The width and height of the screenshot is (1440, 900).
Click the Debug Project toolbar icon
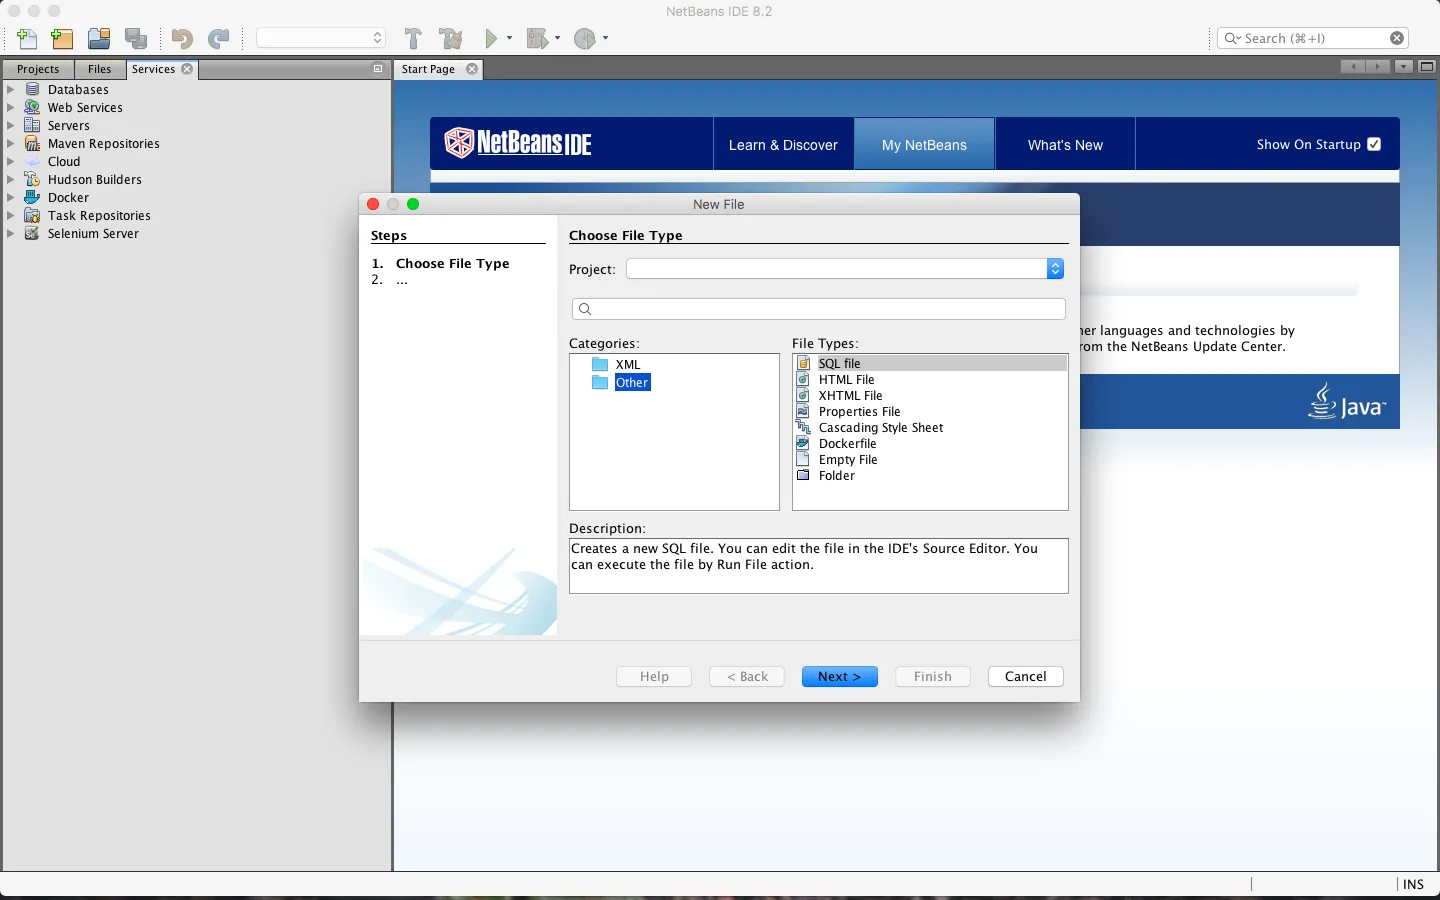point(538,38)
